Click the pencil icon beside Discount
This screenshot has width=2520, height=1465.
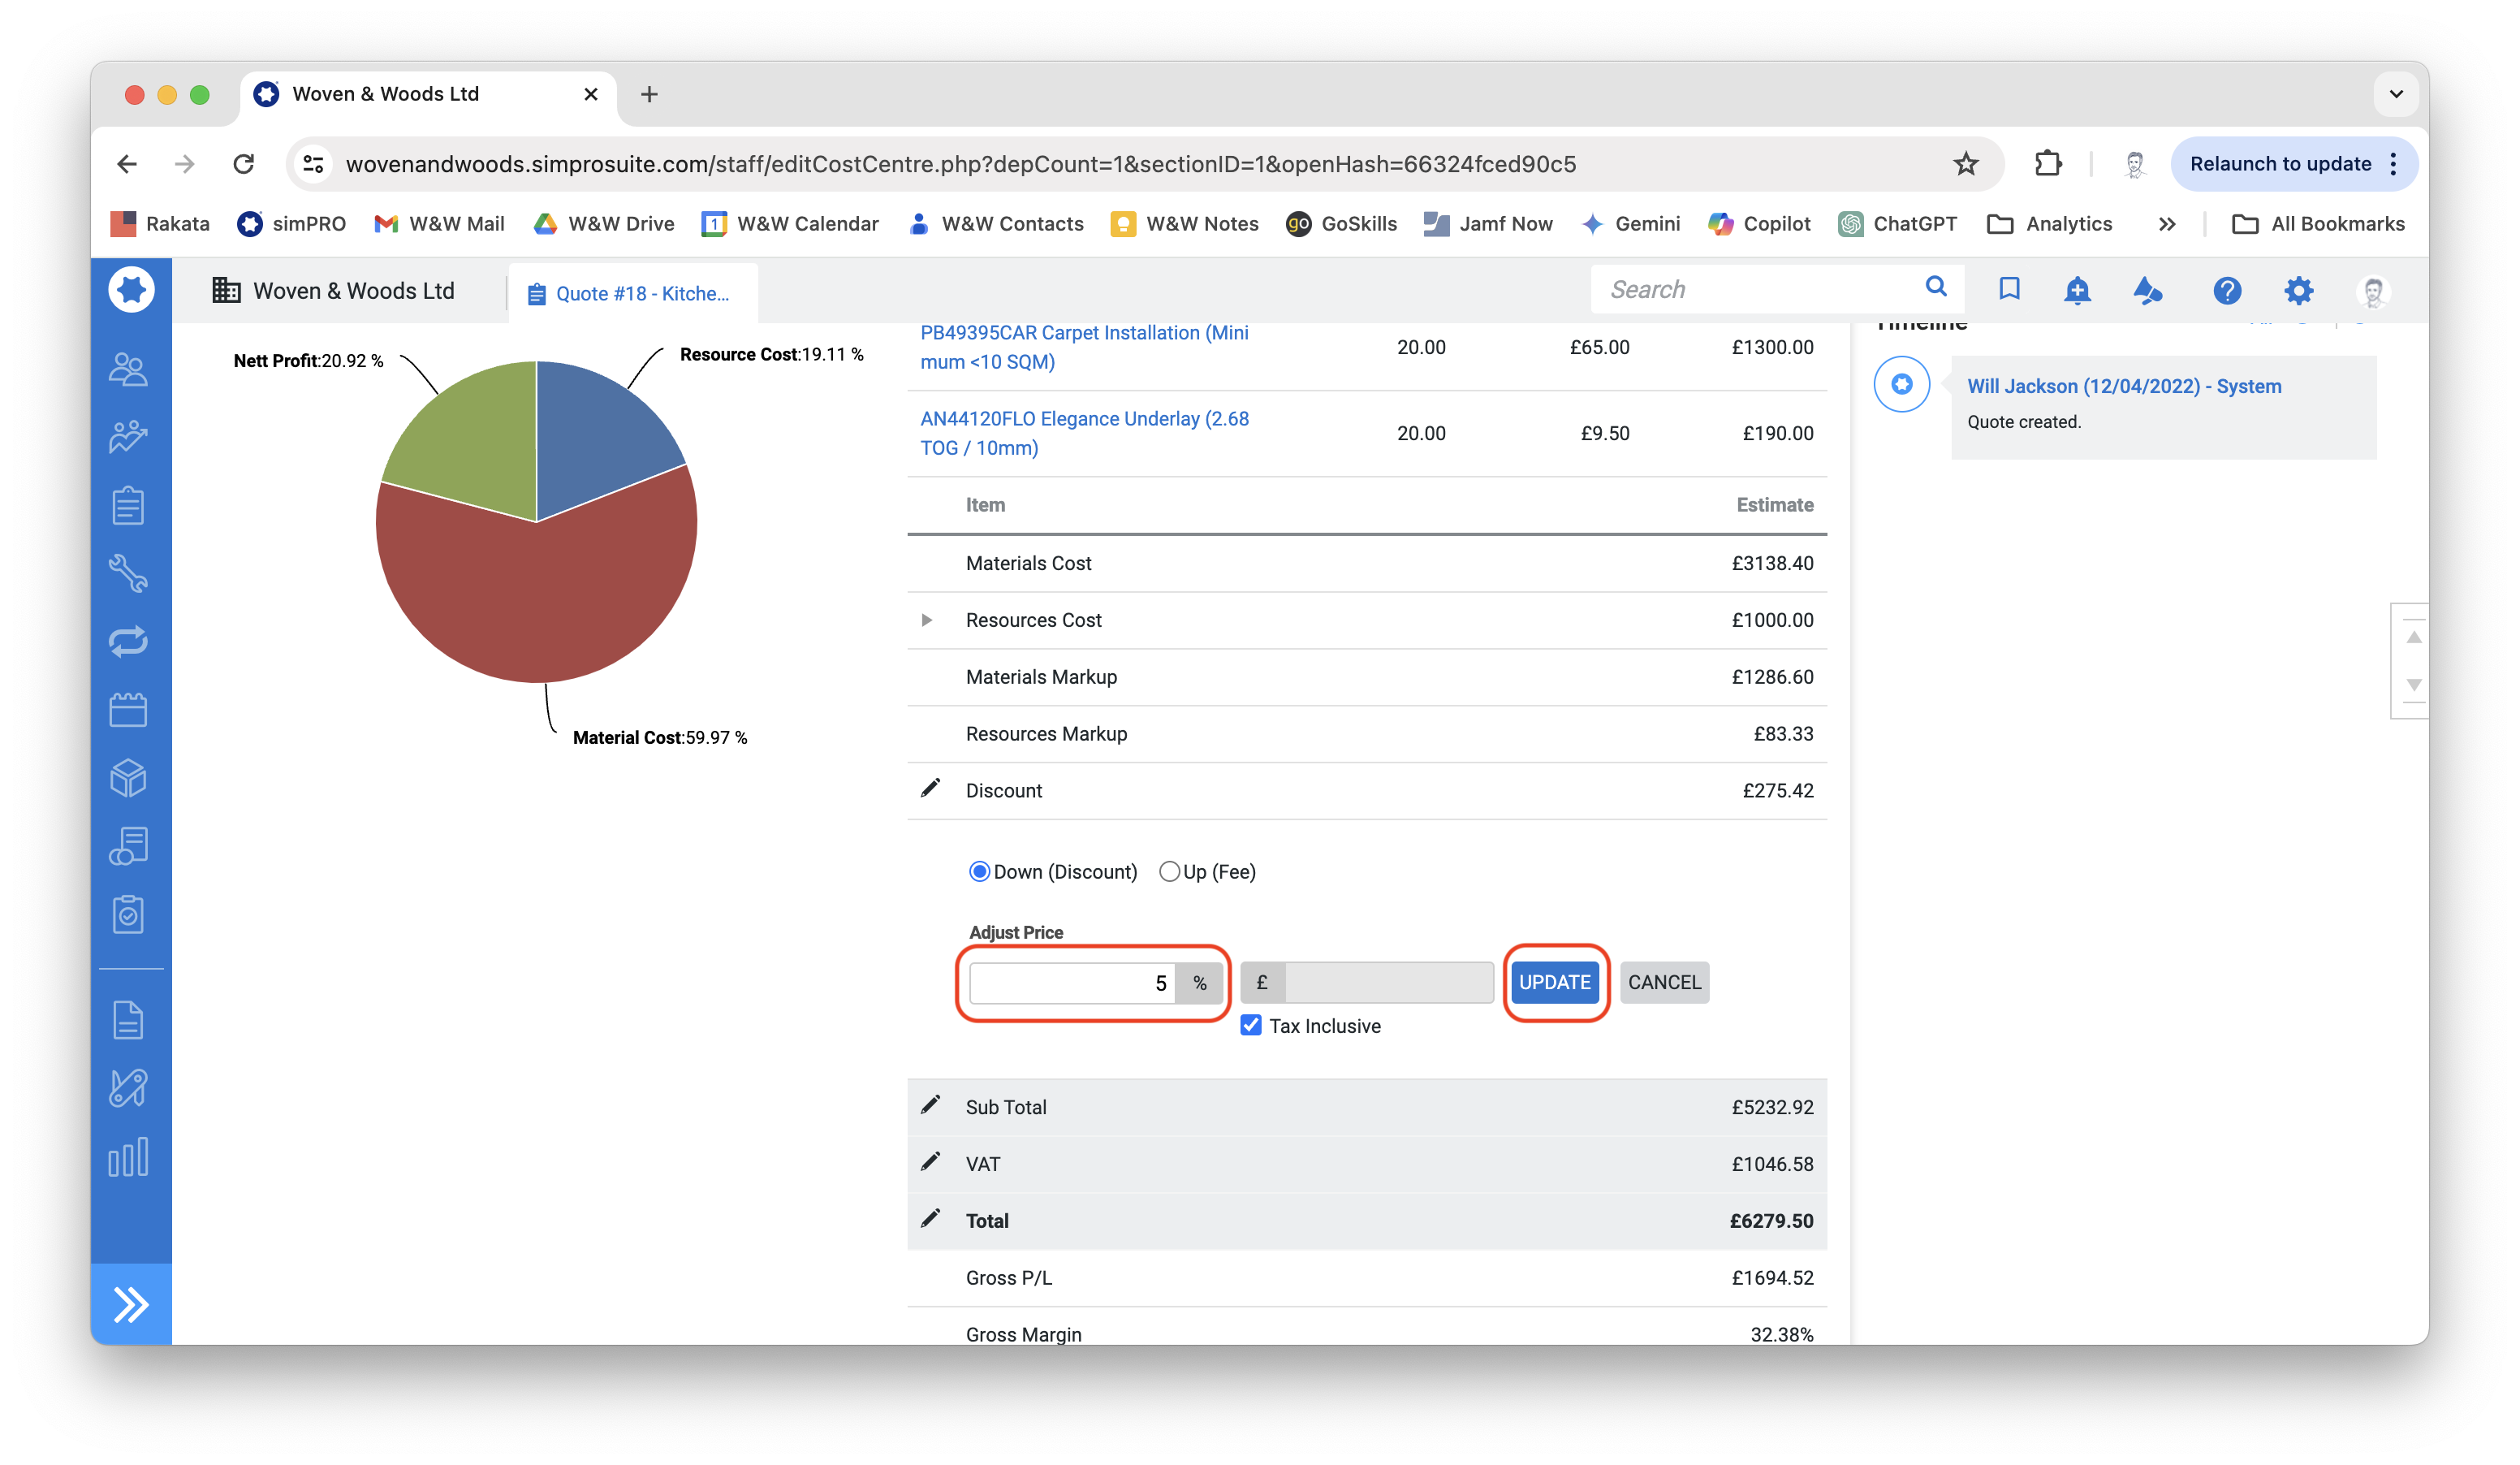tap(930, 789)
